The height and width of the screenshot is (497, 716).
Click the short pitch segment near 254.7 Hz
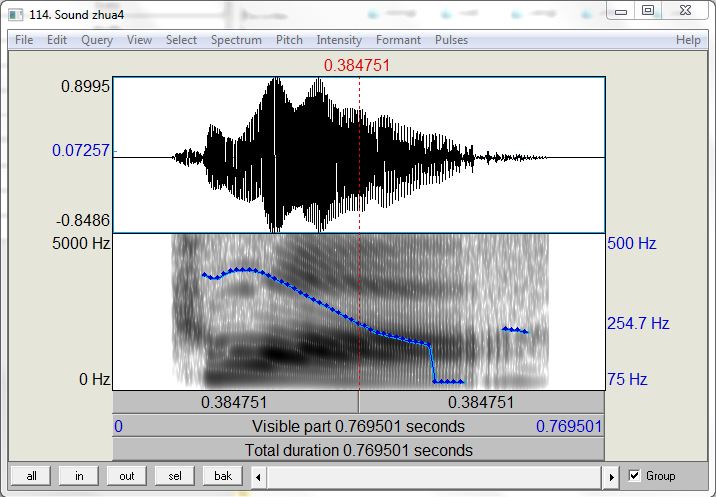pyautogui.click(x=515, y=330)
